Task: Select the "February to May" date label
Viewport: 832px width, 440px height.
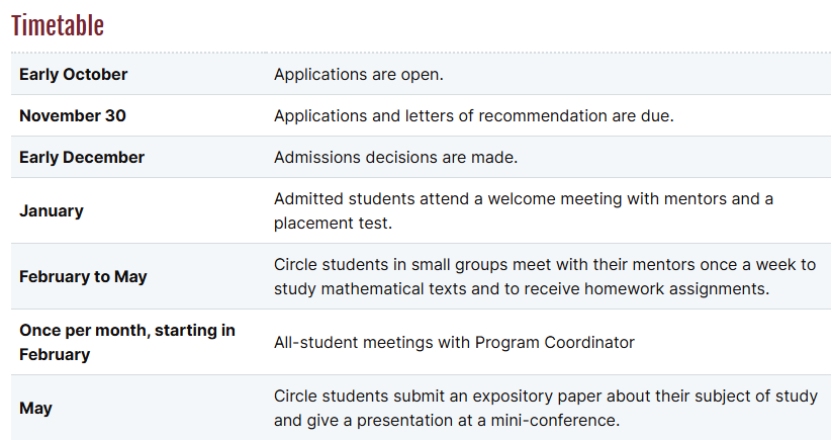Action: point(83,276)
